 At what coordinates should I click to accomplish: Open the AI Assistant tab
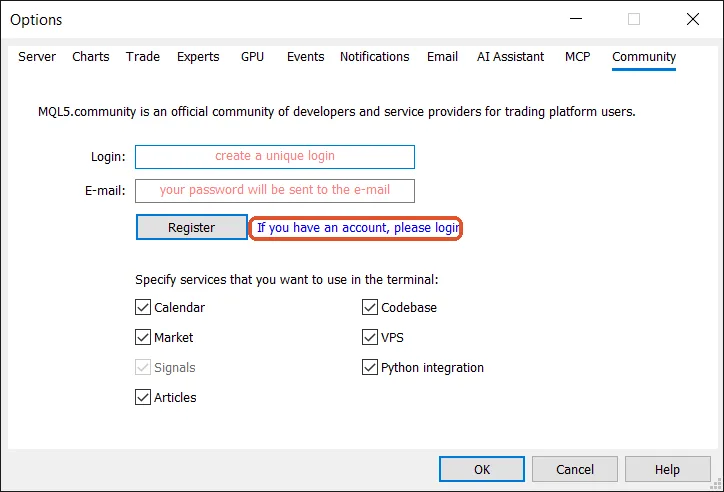point(511,57)
